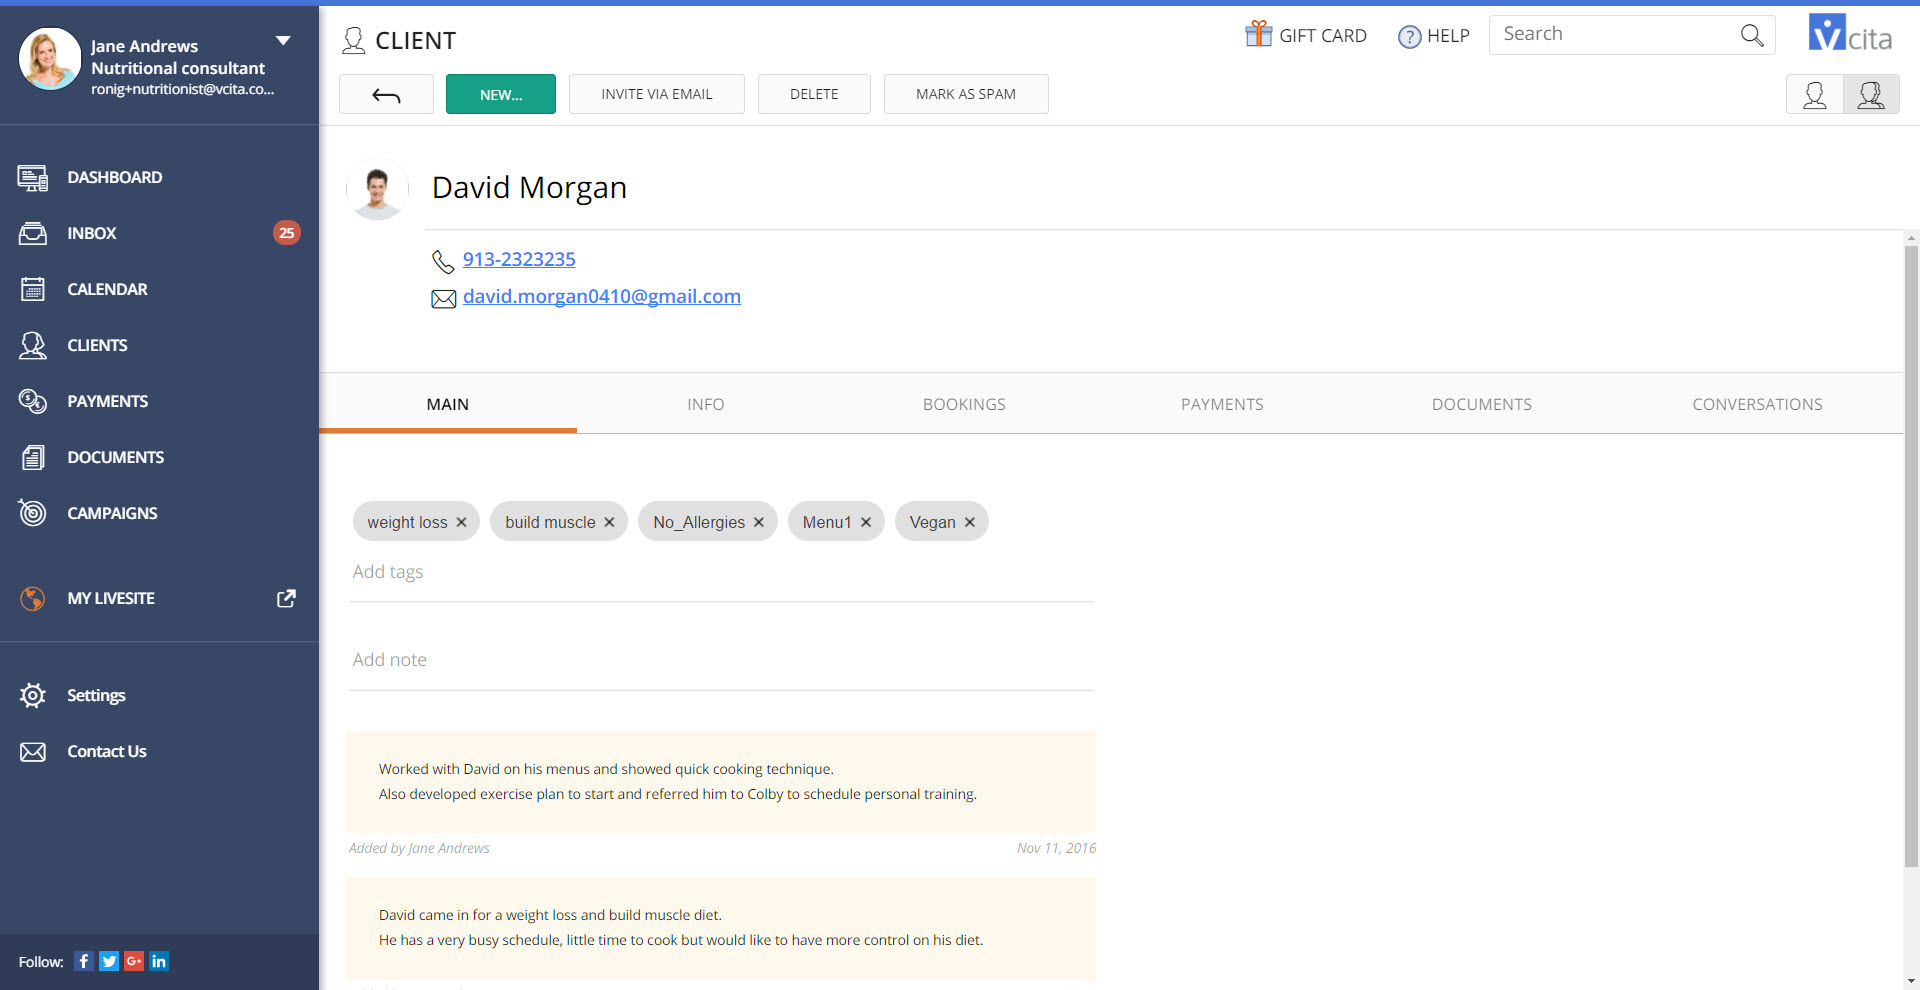Click the Add tags field

point(721,572)
